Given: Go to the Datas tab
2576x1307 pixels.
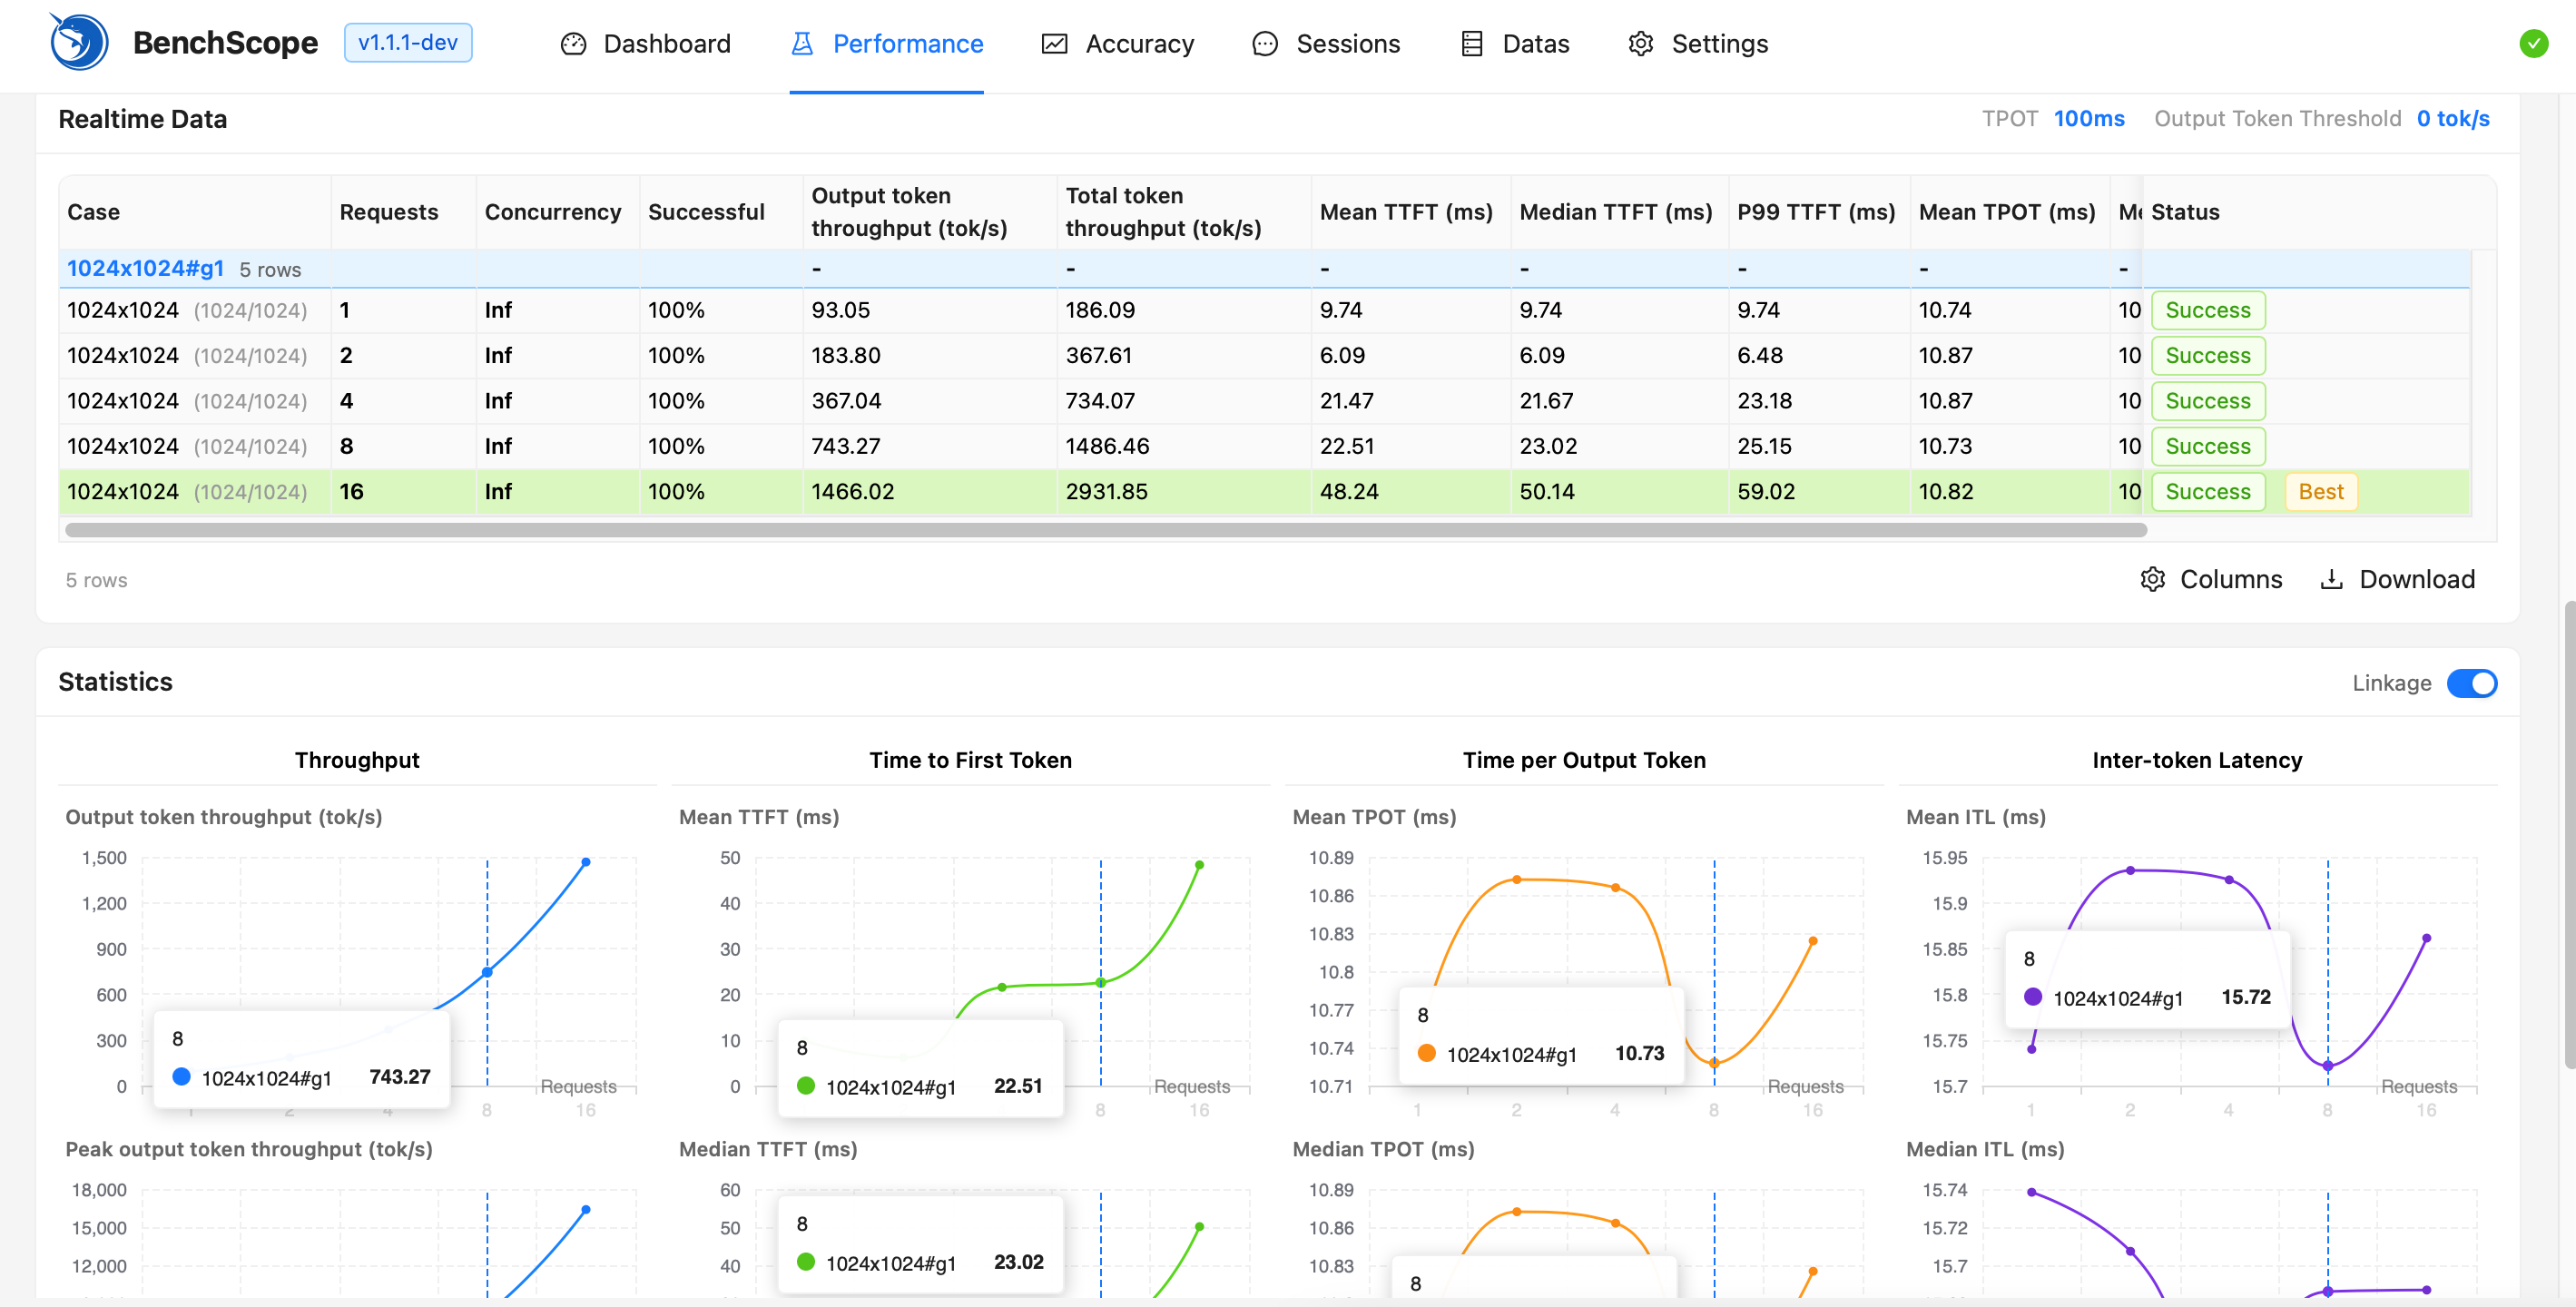Looking at the screenshot, I should 1515,44.
